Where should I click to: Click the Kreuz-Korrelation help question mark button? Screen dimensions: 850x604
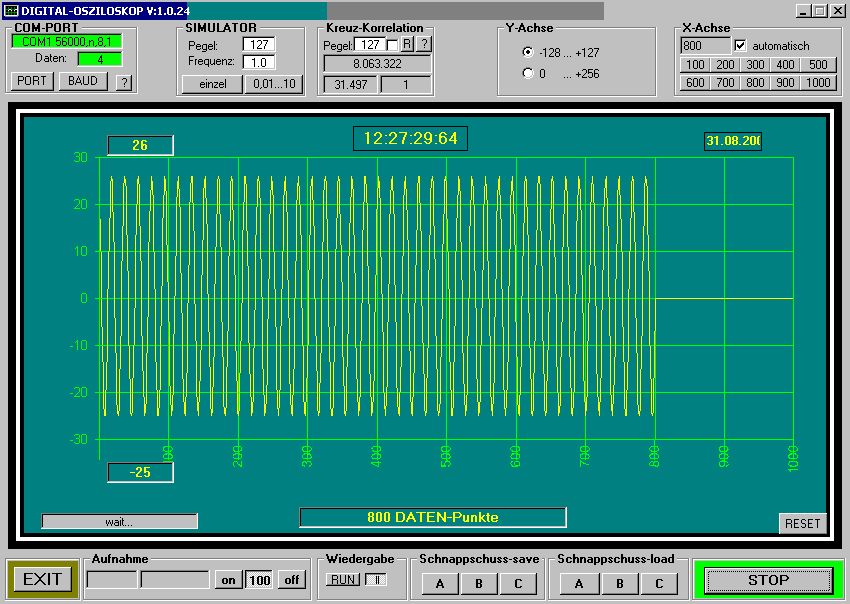tap(424, 45)
